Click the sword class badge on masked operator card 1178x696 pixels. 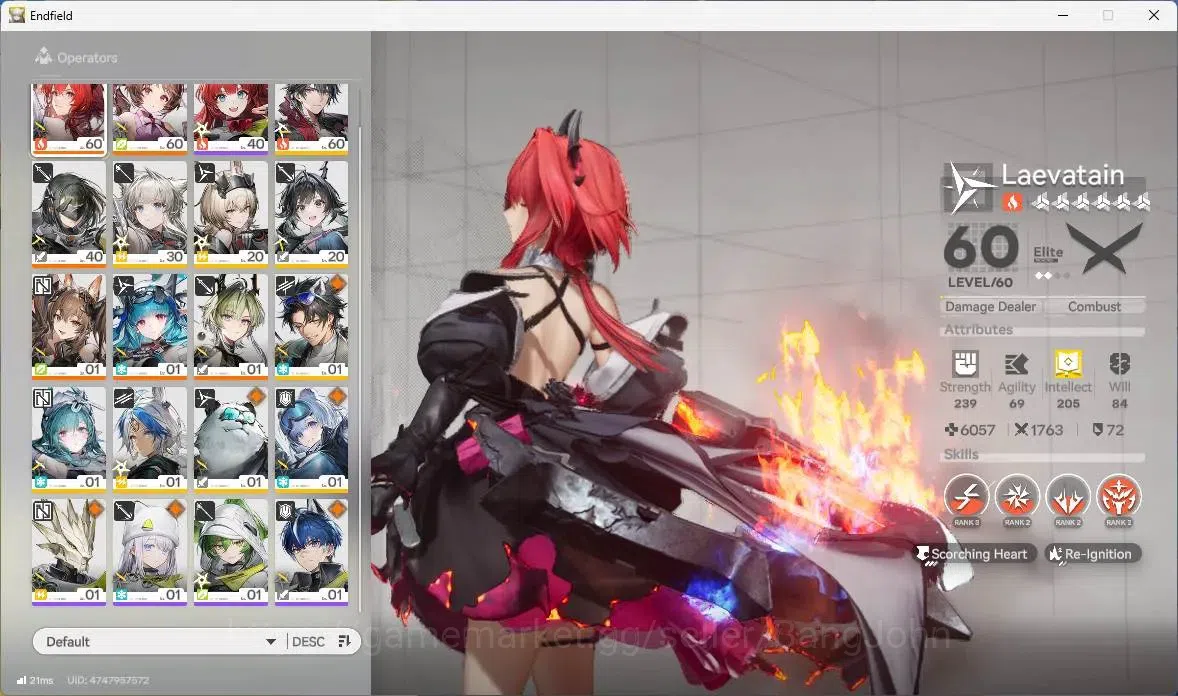(43, 174)
